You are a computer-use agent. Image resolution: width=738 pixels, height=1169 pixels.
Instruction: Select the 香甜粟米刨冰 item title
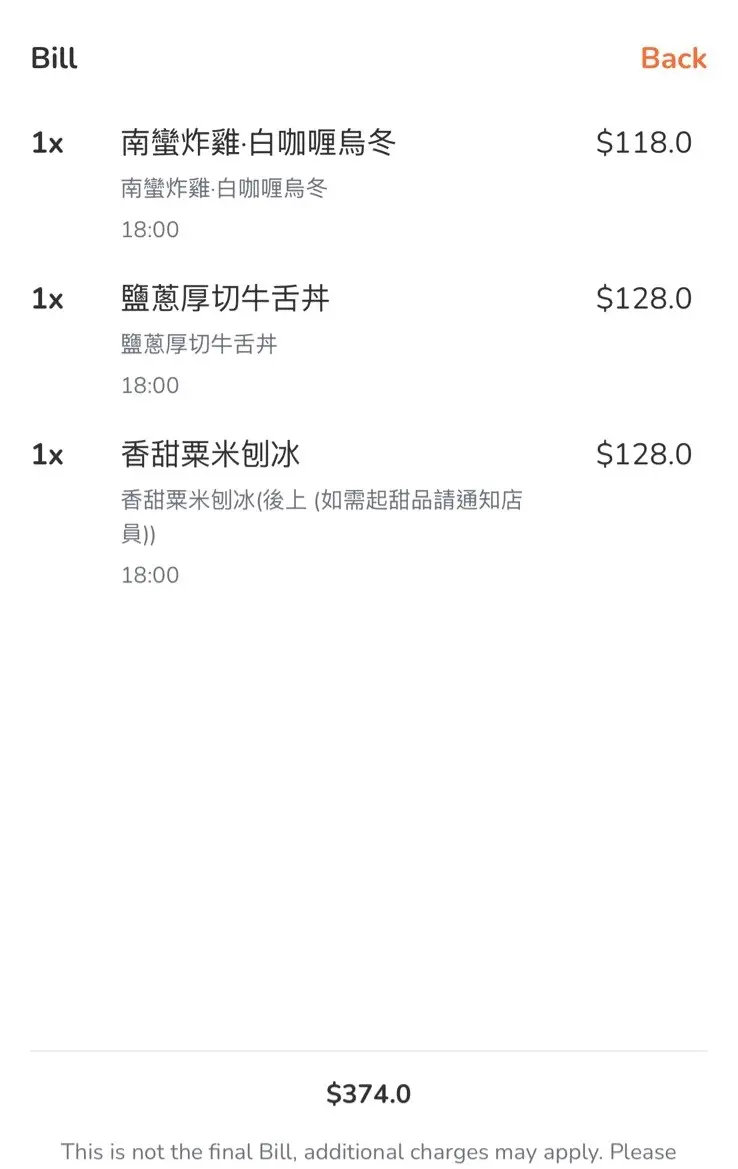pyautogui.click(x=210, y=455)
